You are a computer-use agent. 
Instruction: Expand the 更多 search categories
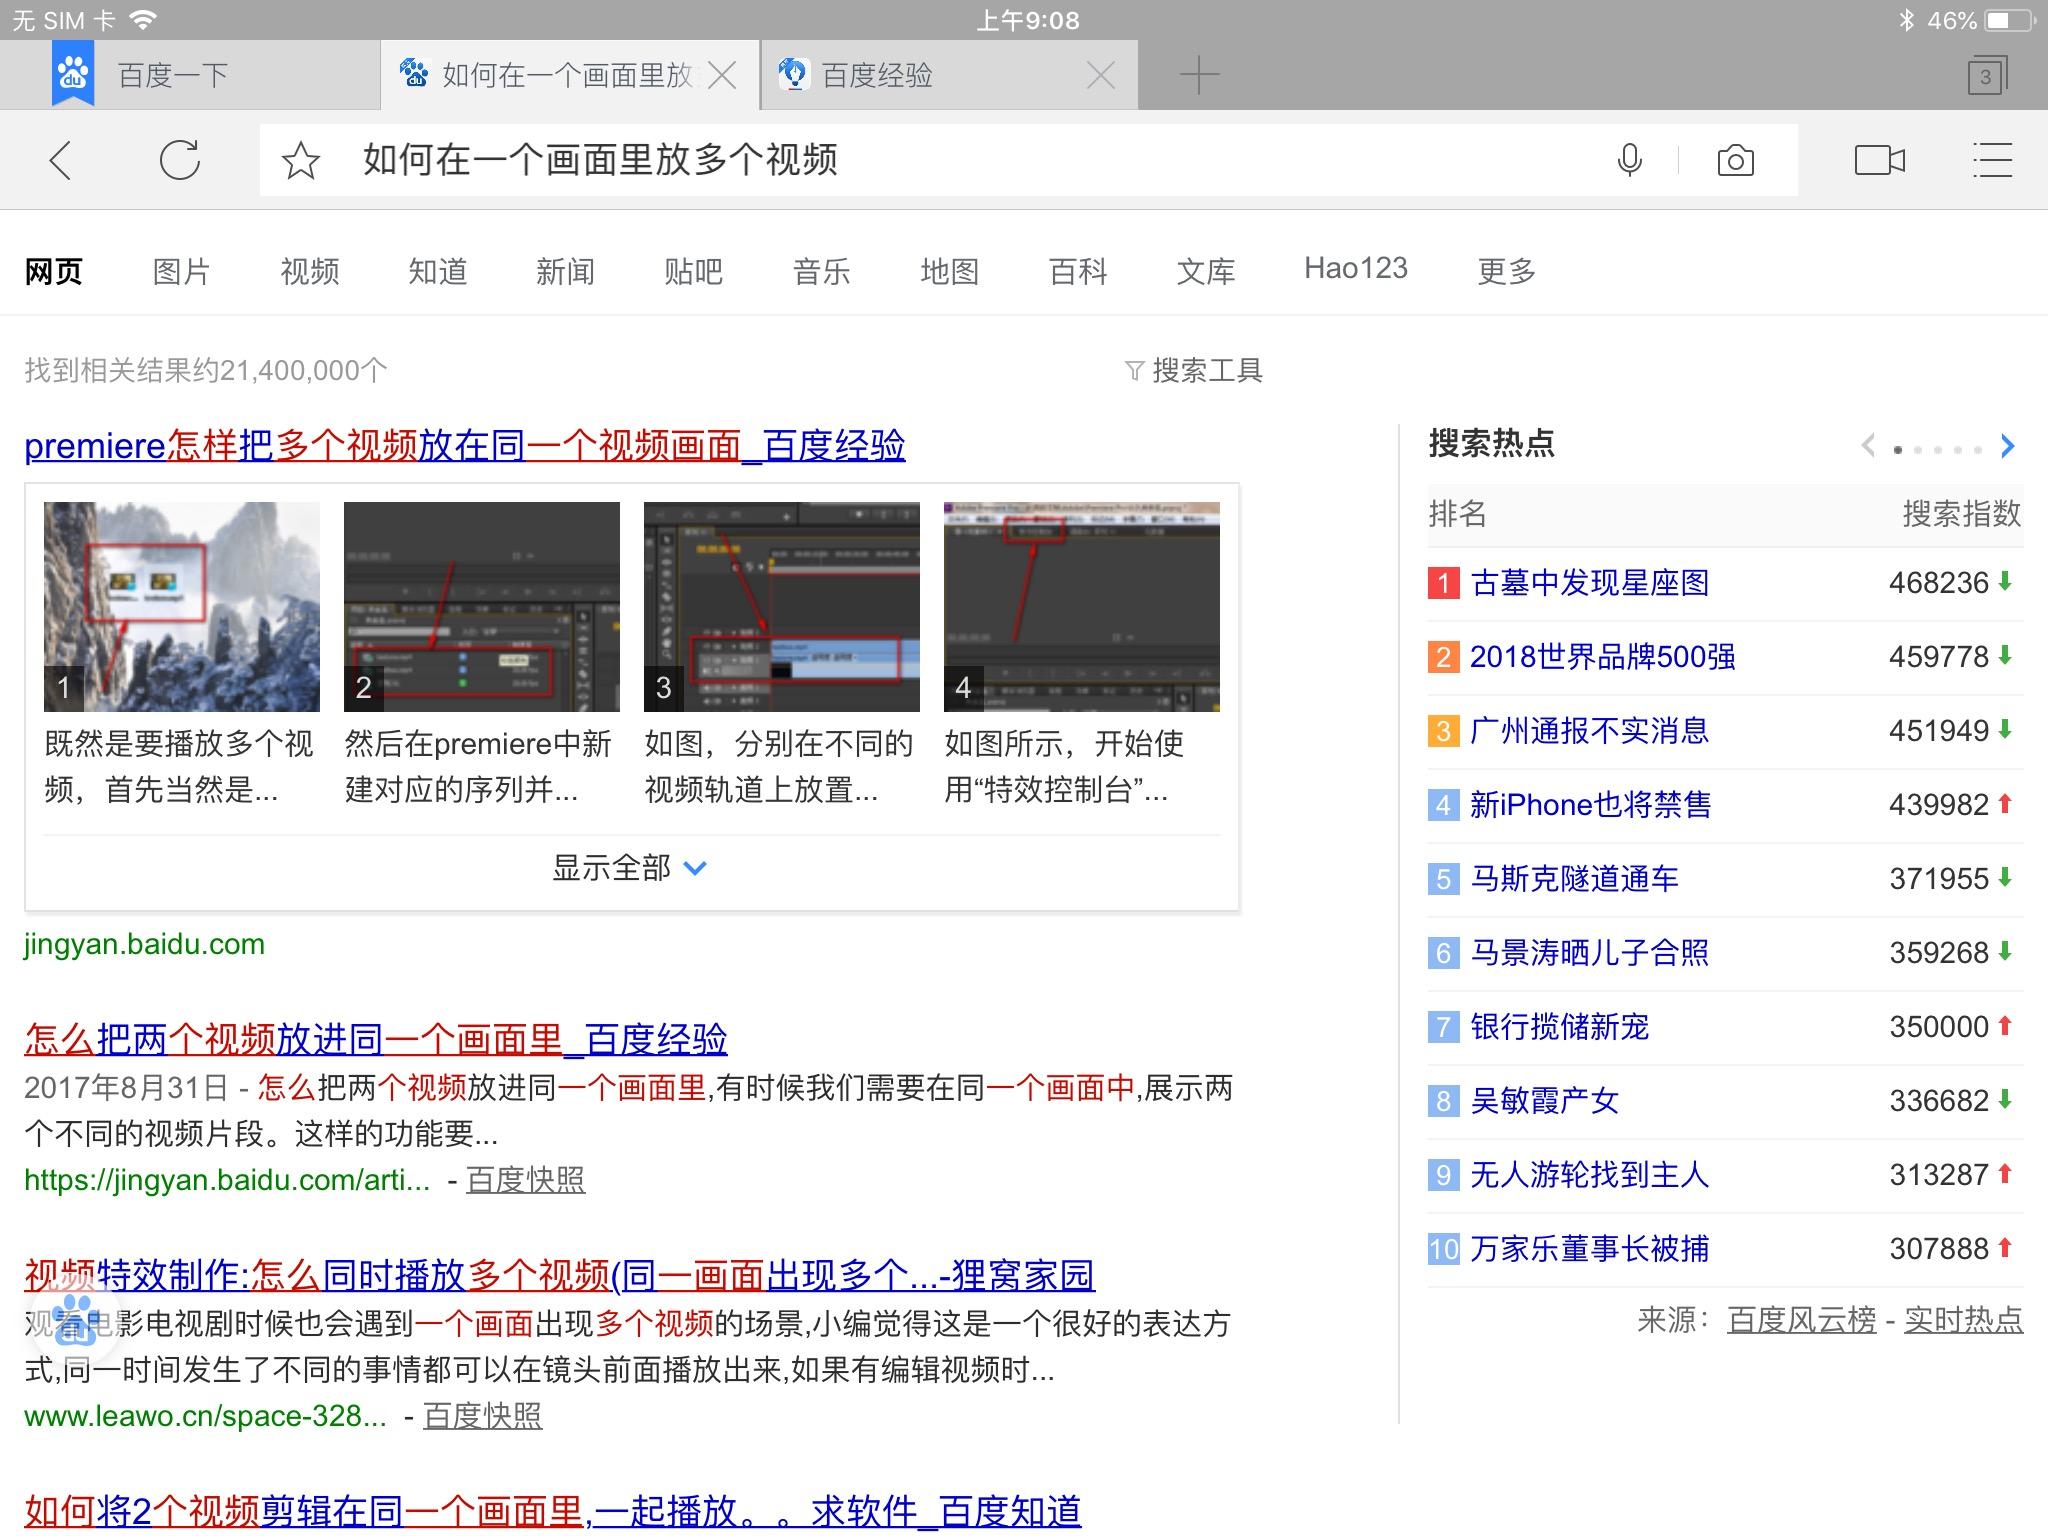tap(1506, 271)
